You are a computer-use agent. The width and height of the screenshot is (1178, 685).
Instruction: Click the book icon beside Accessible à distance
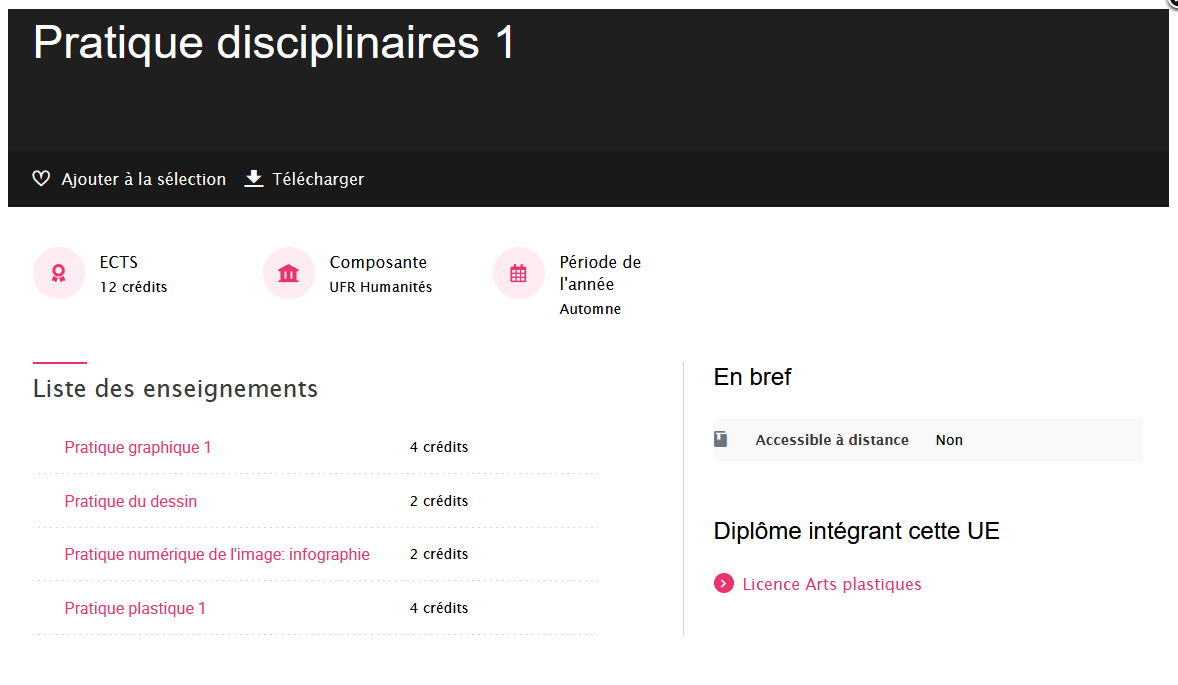(x=720, y=439)
